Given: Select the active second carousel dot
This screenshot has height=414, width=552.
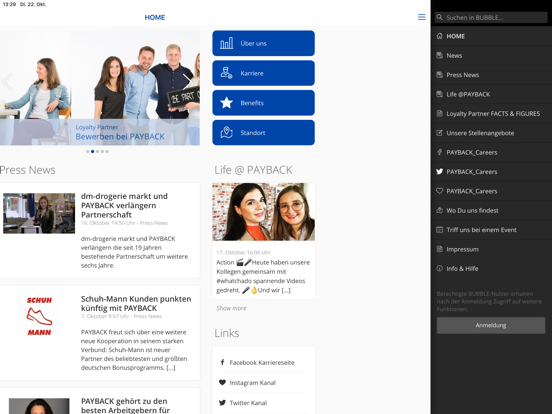Looking at the screenshot, I should coord(93,151).
